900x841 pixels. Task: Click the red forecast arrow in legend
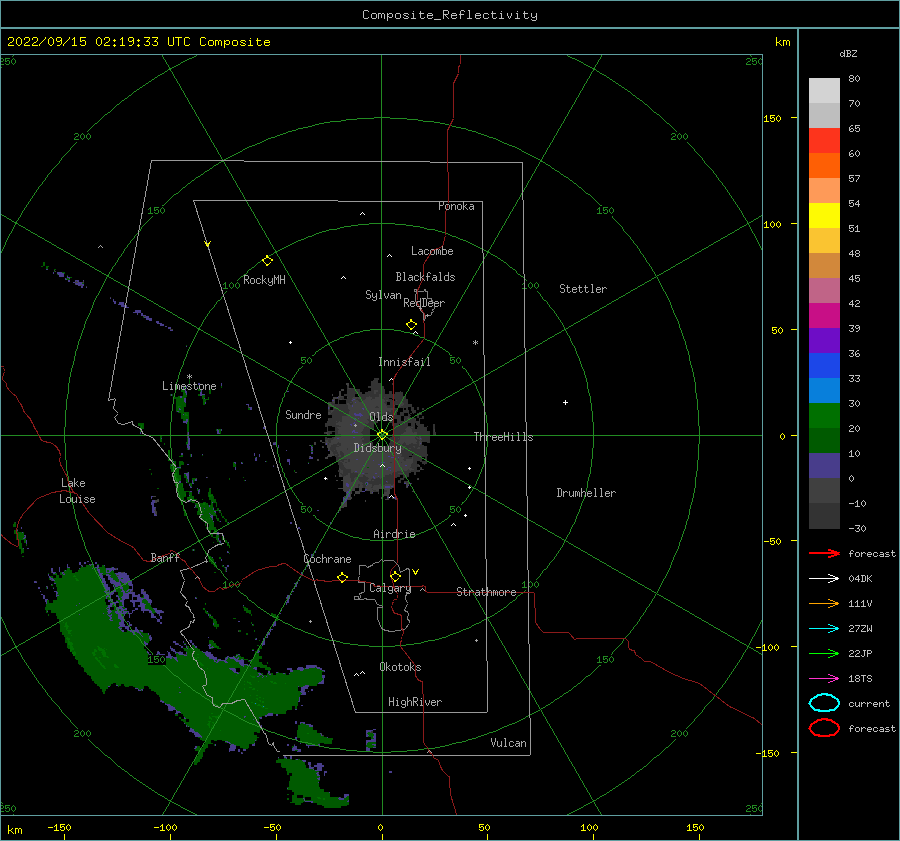[x=824, y=553]
